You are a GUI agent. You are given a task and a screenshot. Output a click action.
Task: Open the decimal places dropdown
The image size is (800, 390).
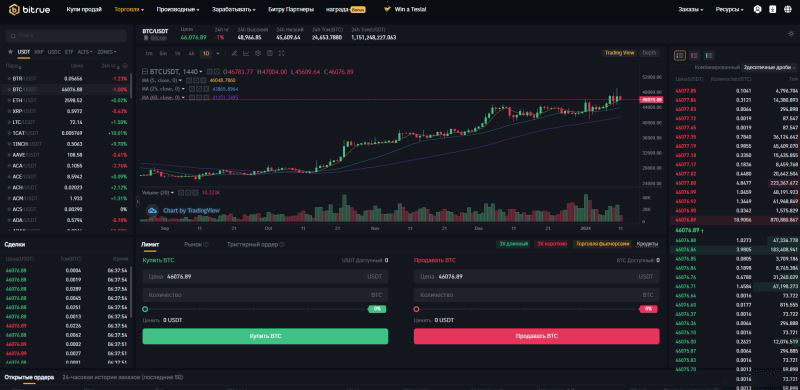point(769,67)
